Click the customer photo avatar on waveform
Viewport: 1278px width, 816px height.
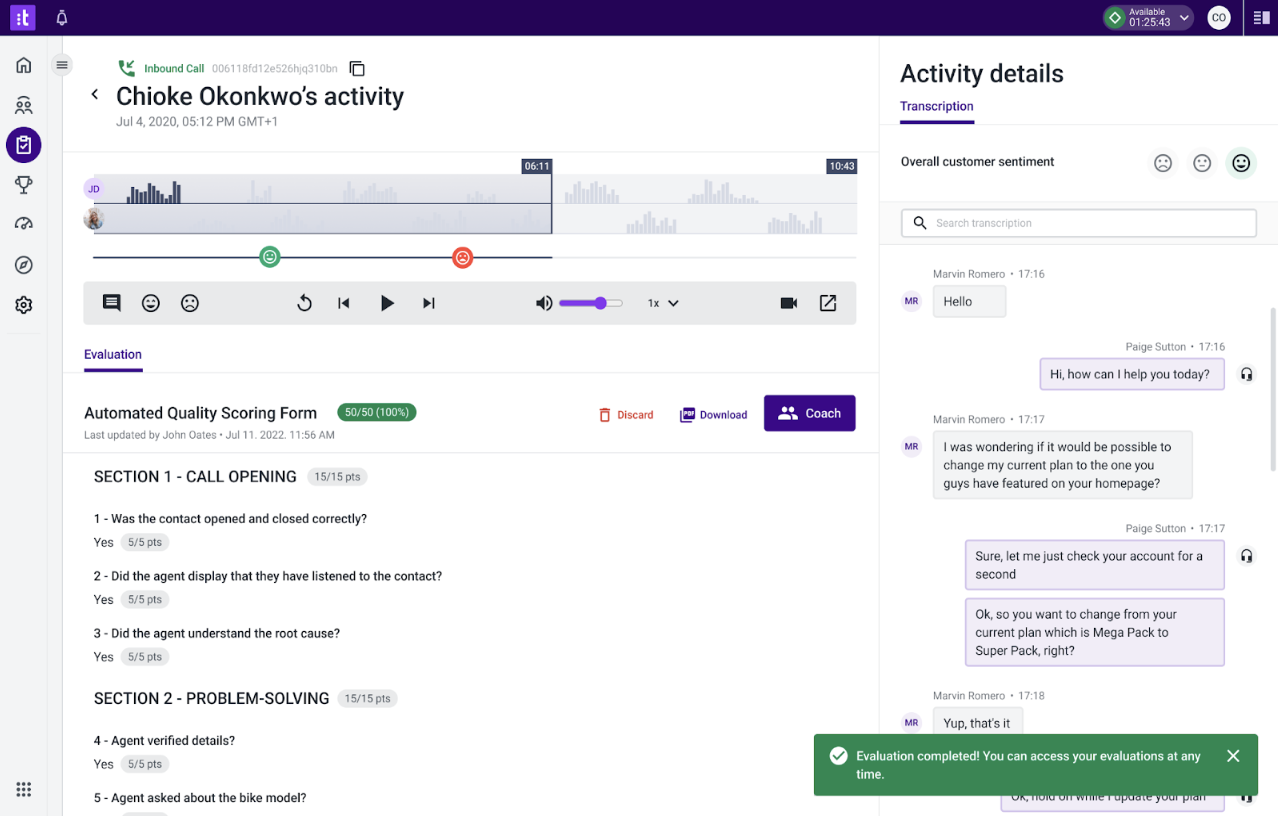94,219
